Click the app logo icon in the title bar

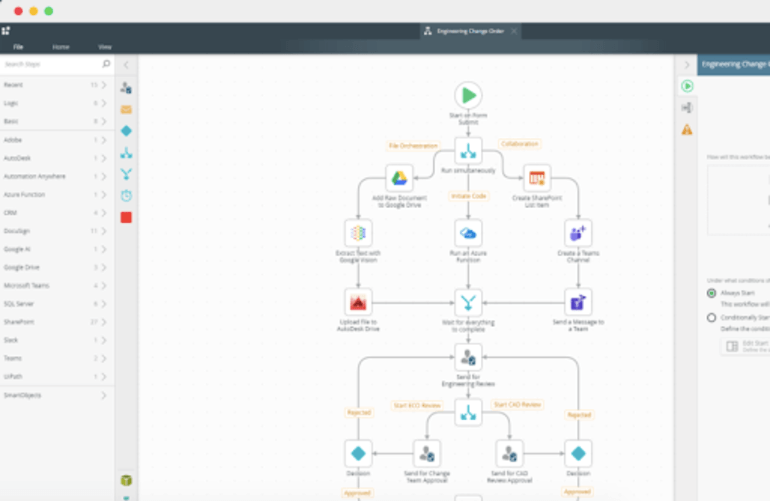5,30
